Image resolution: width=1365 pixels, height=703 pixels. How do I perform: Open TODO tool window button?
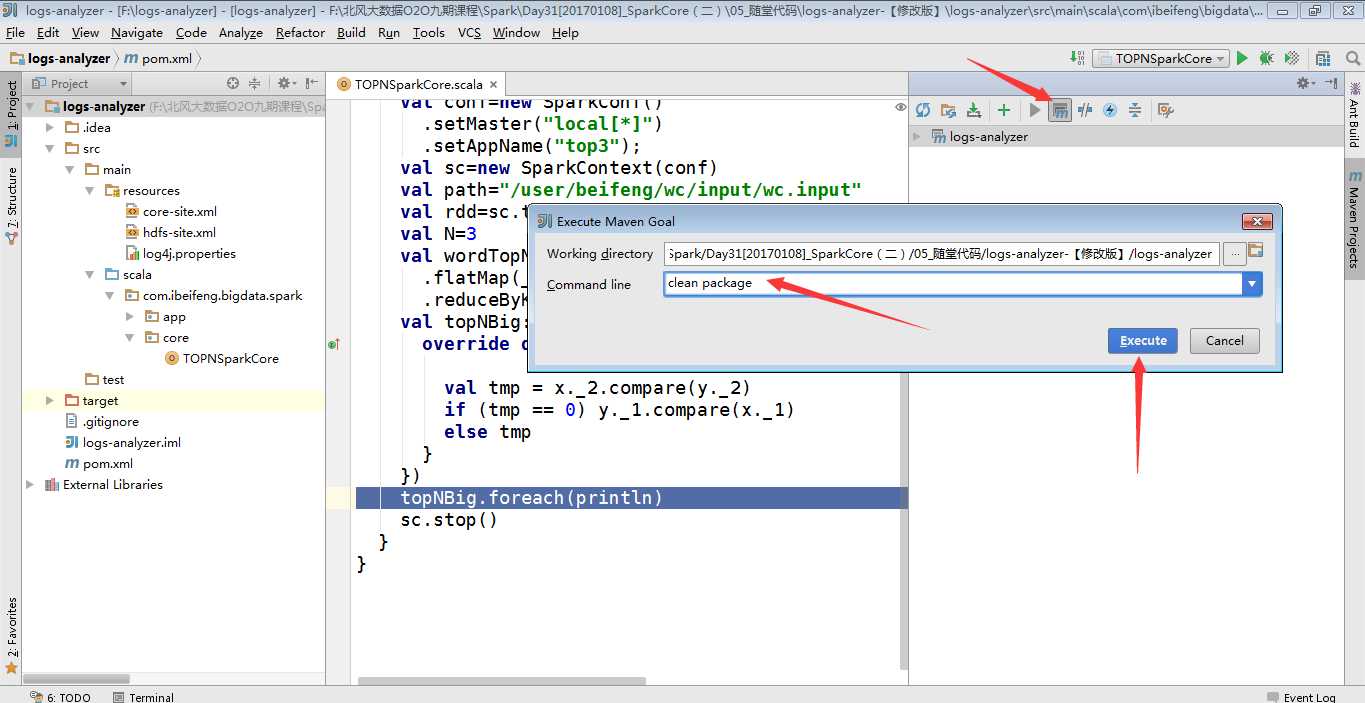coord(61,697)
